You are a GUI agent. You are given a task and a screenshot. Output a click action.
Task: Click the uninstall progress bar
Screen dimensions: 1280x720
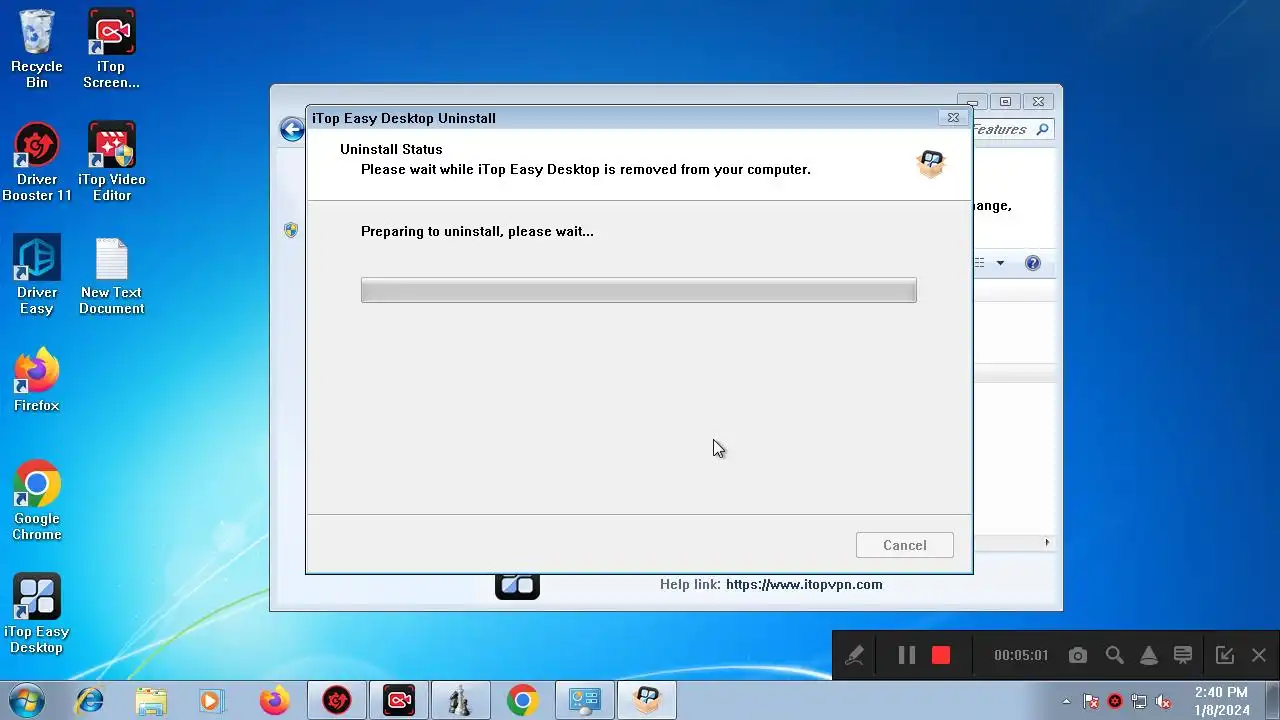coord(638,290)
